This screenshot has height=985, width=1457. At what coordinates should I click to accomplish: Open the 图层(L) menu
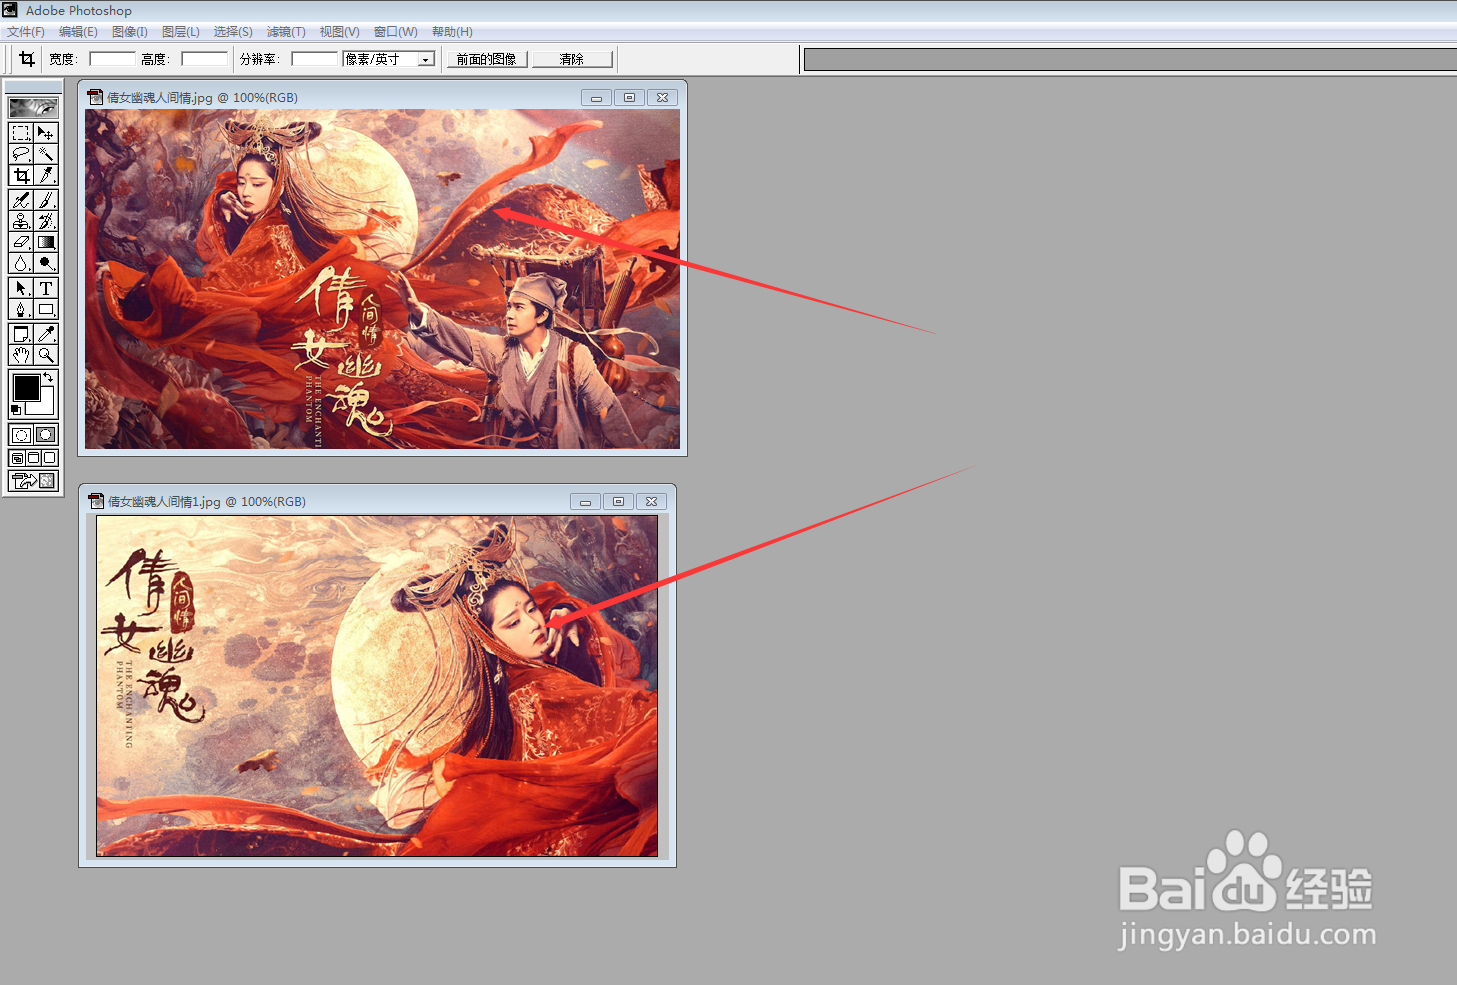[x=181, y=32]
